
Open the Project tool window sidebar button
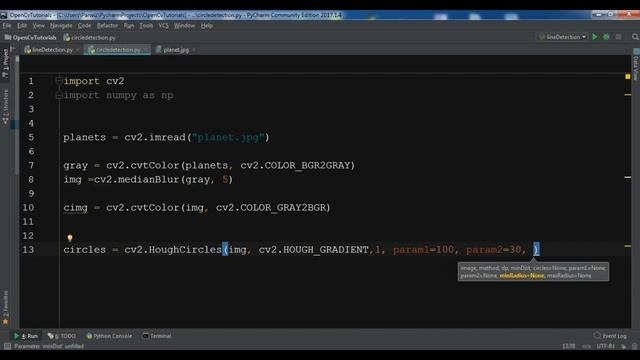[x=5, y=63]
